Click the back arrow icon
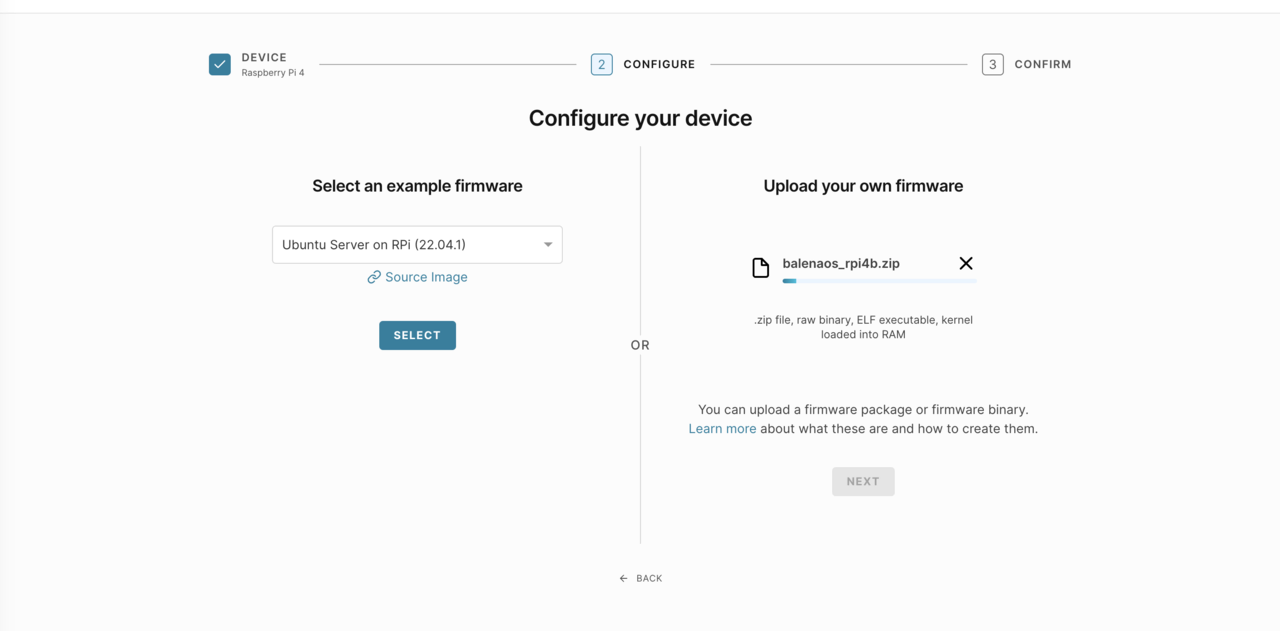1280x631 pixels. (x=622, y=578)
